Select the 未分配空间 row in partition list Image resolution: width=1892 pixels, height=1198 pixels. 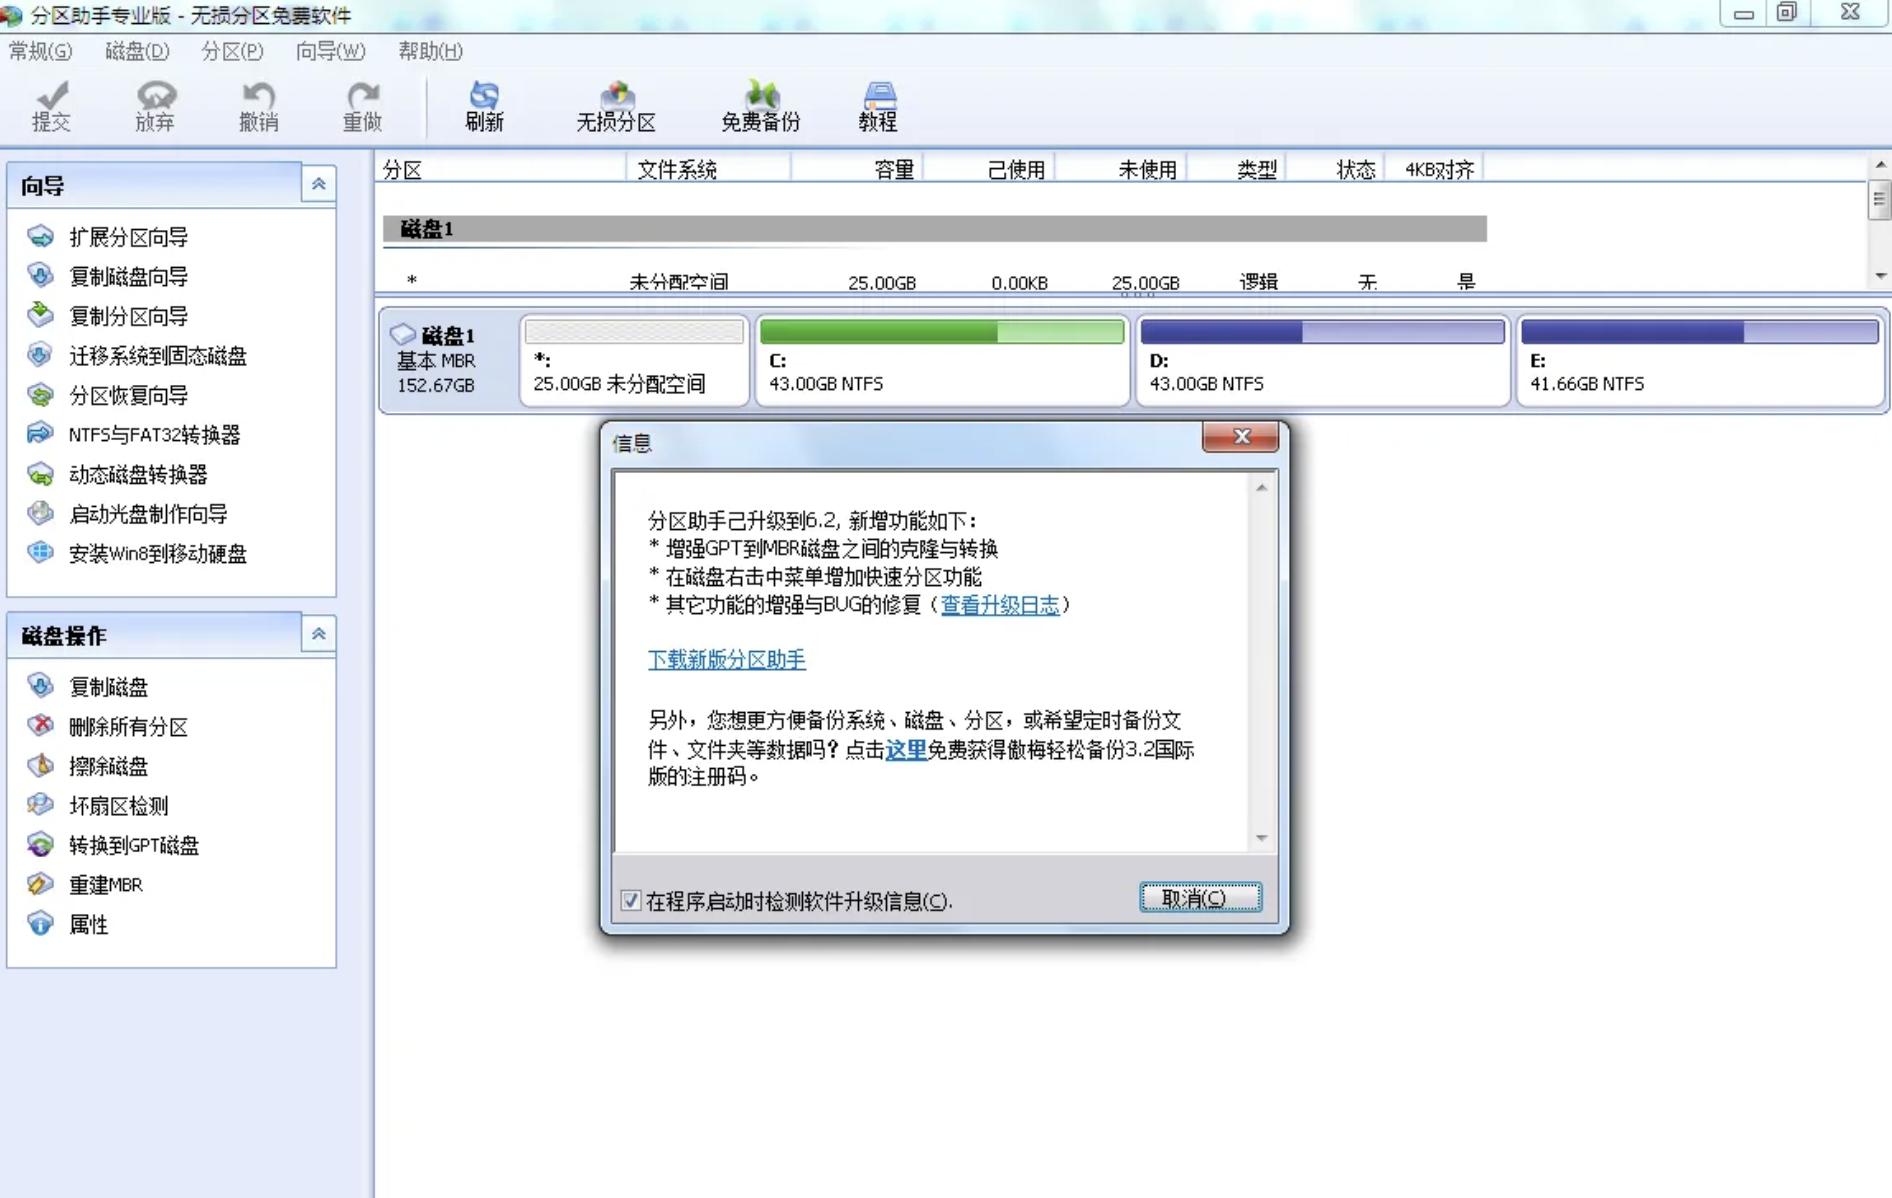pyautogui.click(x=934, y=282)
